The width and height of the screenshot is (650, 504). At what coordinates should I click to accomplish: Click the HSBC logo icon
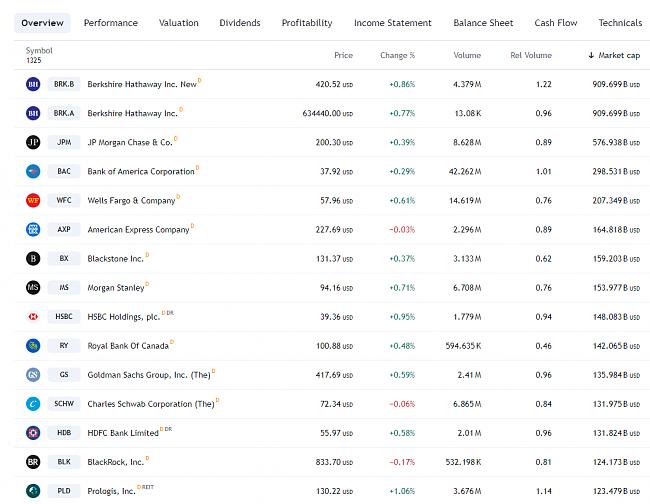[x=33, y=316]
